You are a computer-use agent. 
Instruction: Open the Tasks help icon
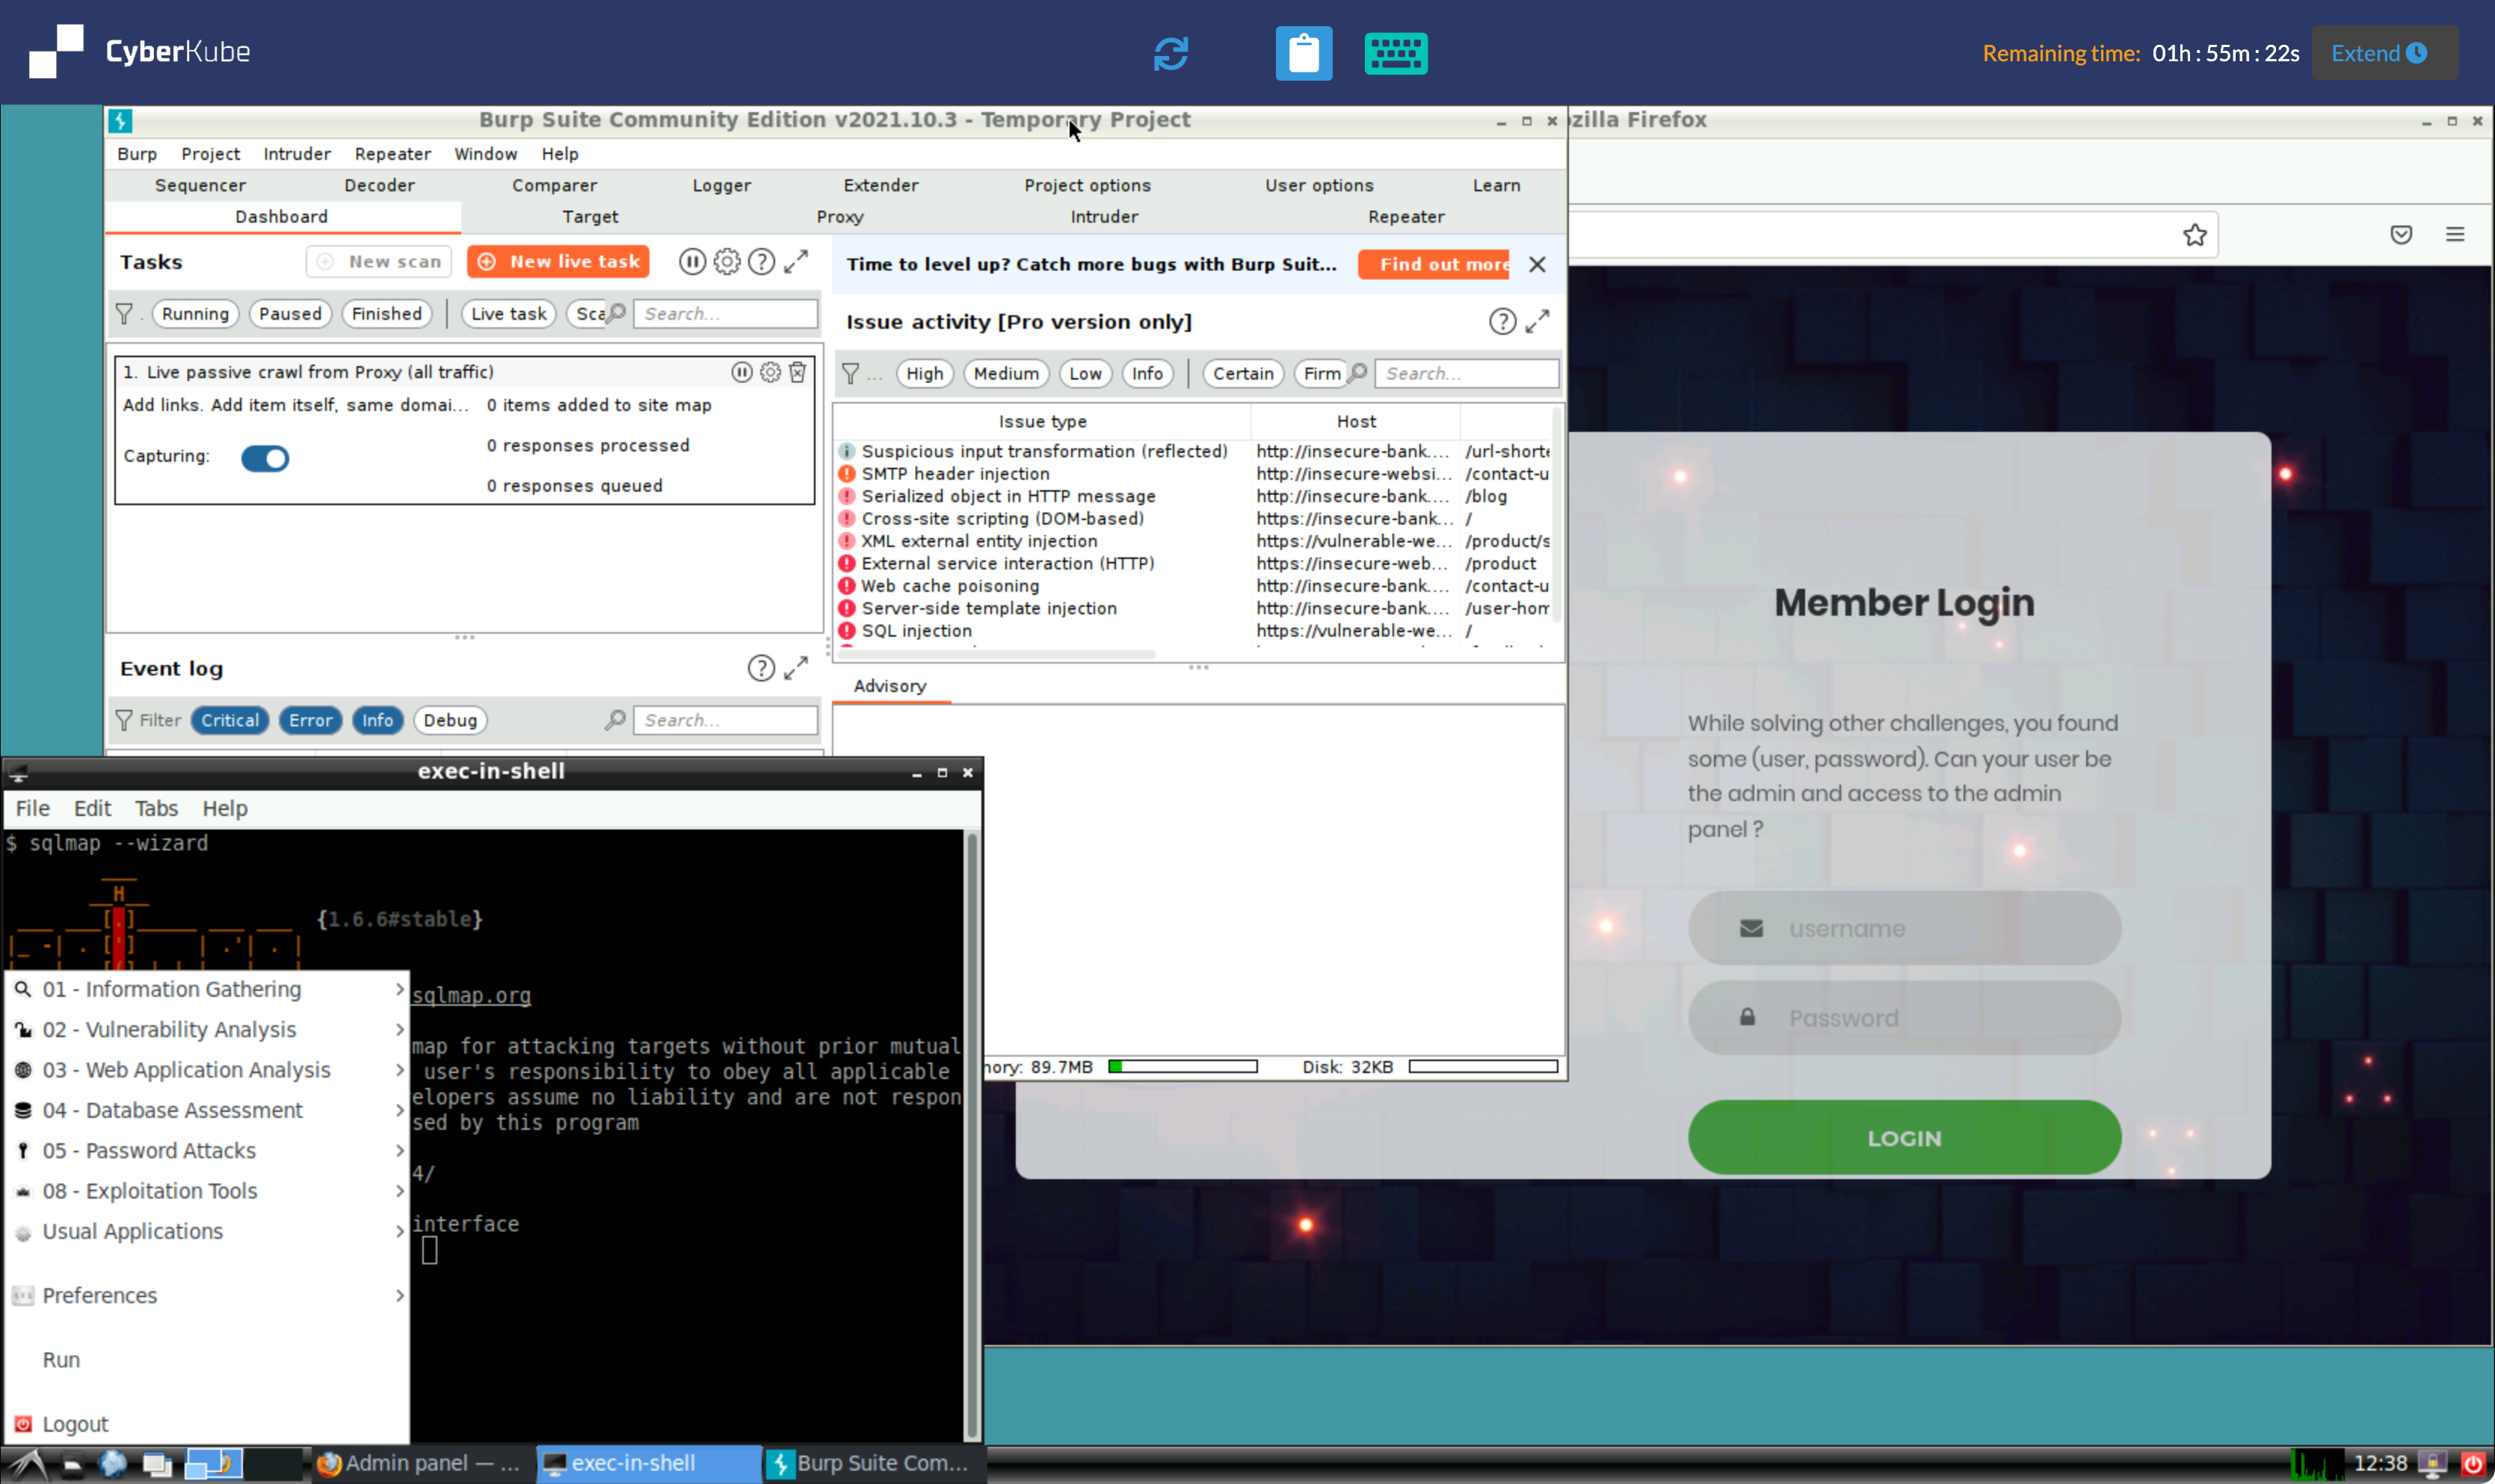click(761, 262)
